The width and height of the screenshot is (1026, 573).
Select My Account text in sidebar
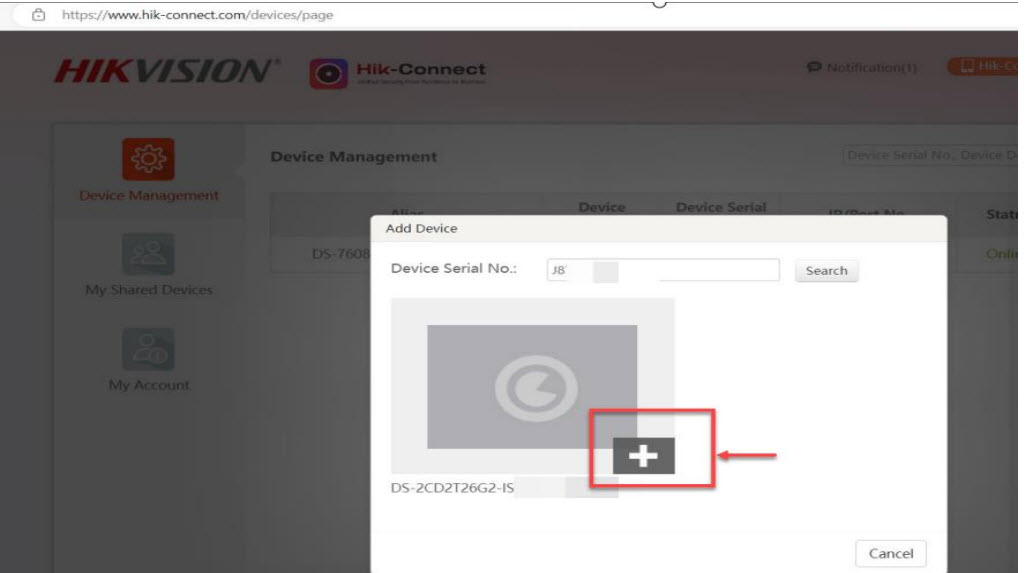coord(148,385)
